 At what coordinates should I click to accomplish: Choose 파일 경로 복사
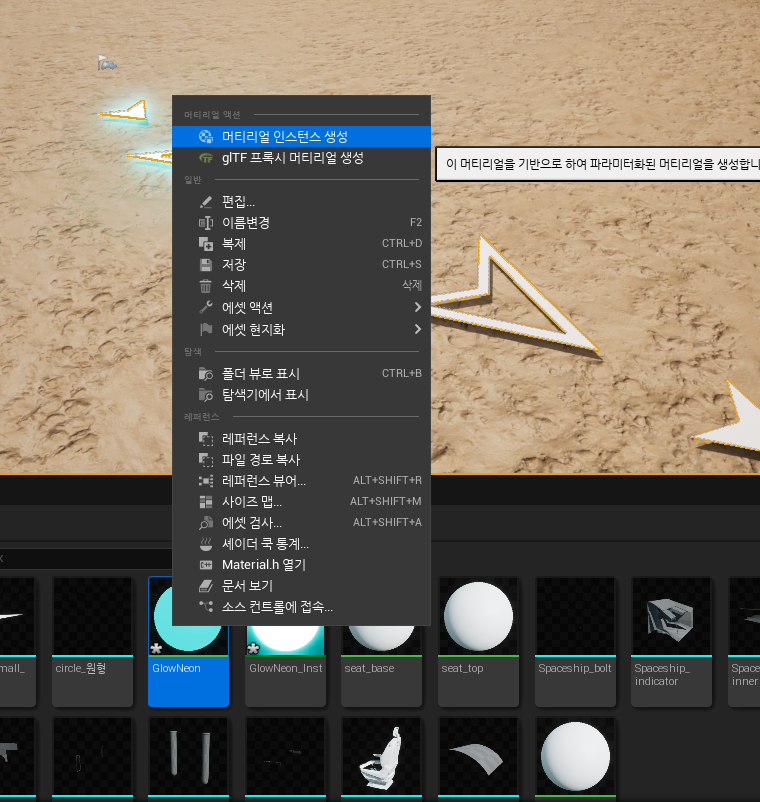[301, 460]
